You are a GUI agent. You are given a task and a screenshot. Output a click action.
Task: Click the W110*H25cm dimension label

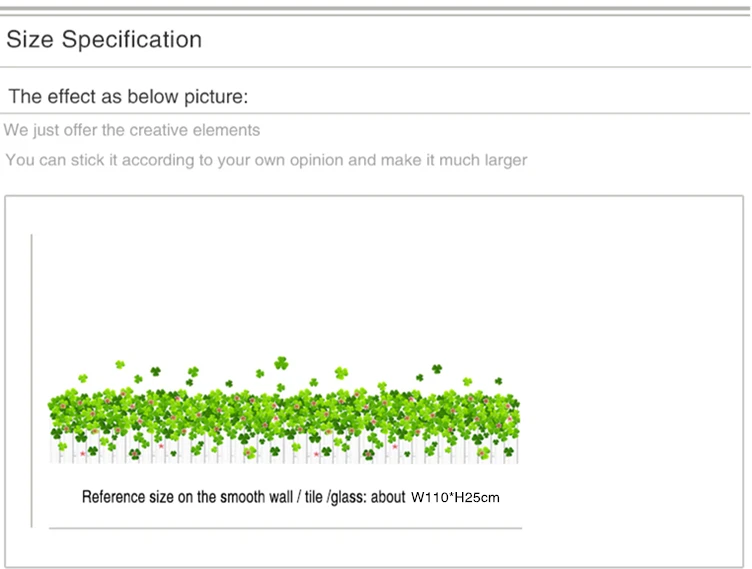coord(455,498)
